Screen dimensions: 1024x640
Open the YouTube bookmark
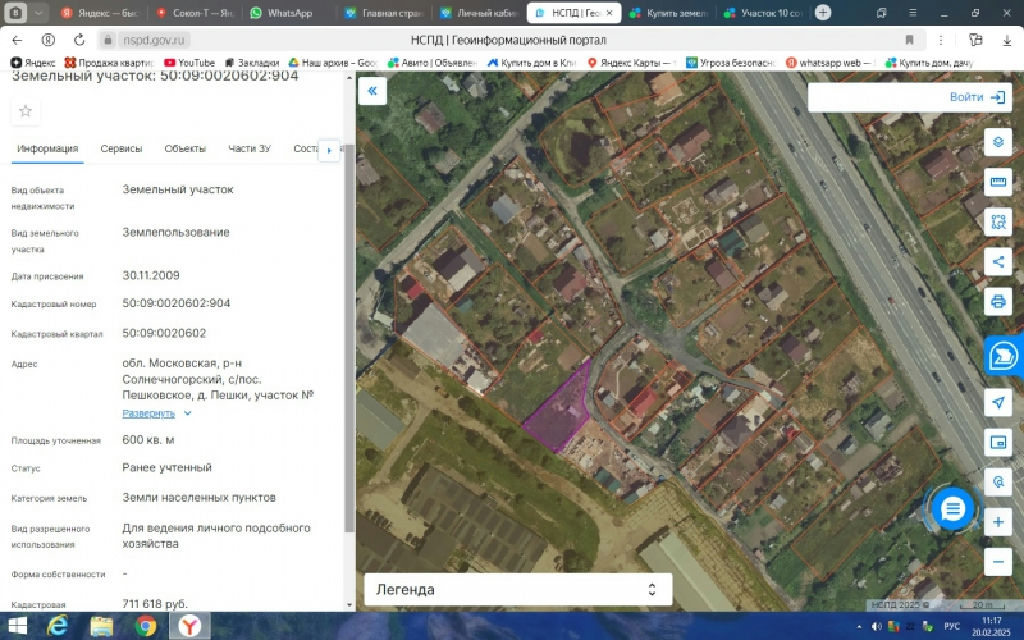click(189, 63)
